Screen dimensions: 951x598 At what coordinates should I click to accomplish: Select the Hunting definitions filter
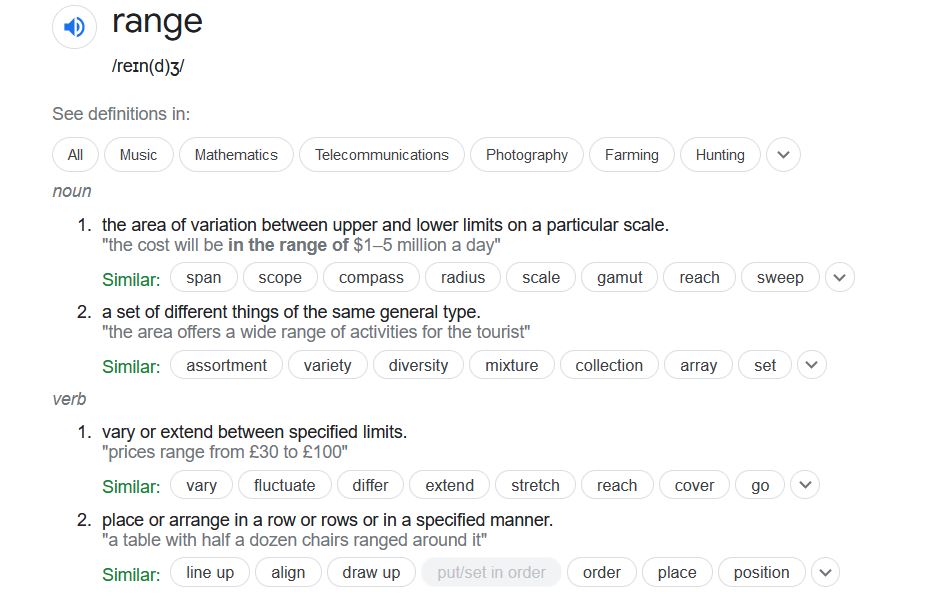pyautogui.click(x=720, y=155)
